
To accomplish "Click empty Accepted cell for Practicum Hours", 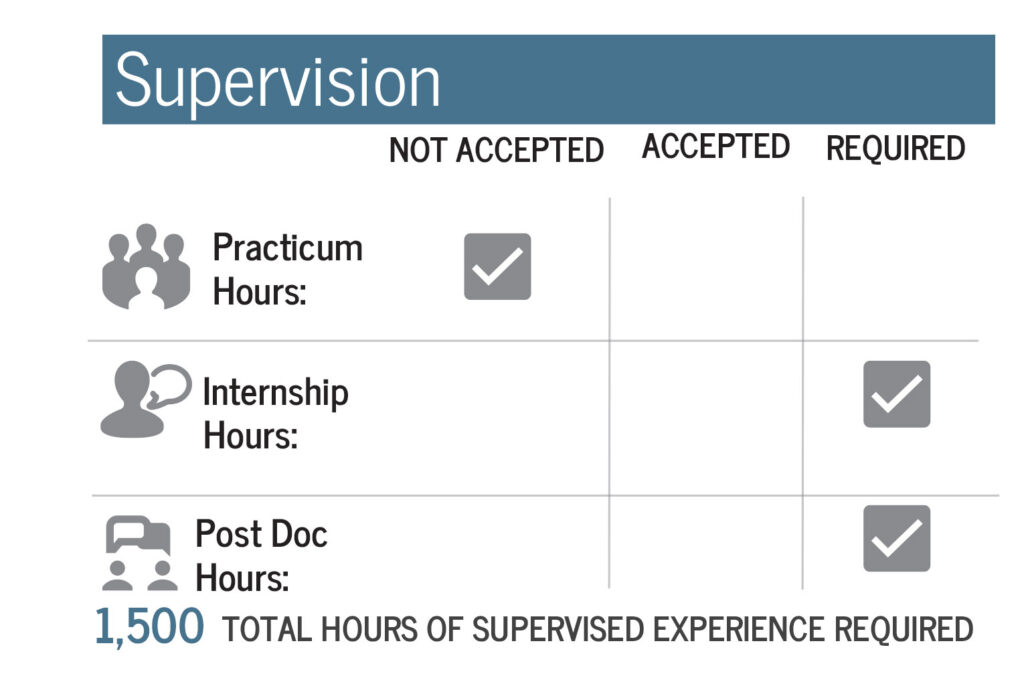I will pyautogui.click(x=706, y=269).
